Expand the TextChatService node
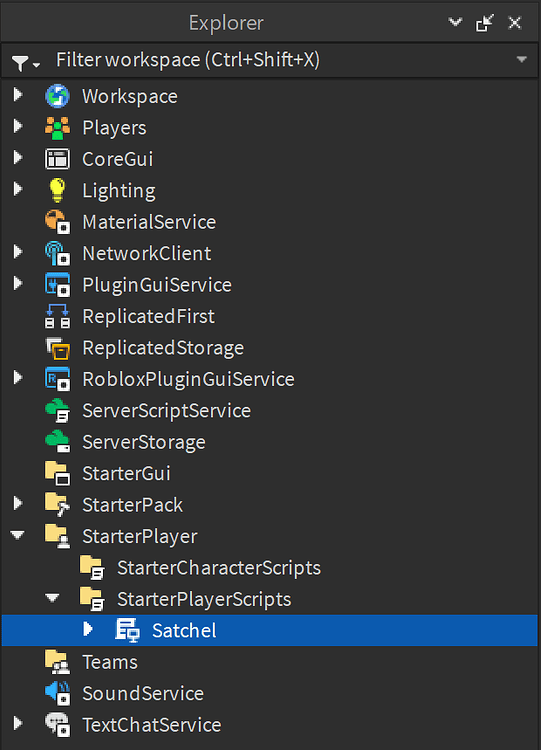The width and height of the screenshot is (541, 750). pos(18,723)
